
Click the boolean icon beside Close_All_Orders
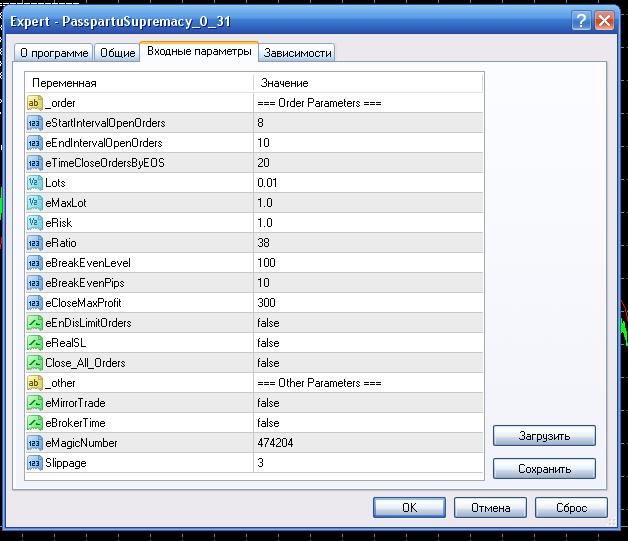click(35, 363)
